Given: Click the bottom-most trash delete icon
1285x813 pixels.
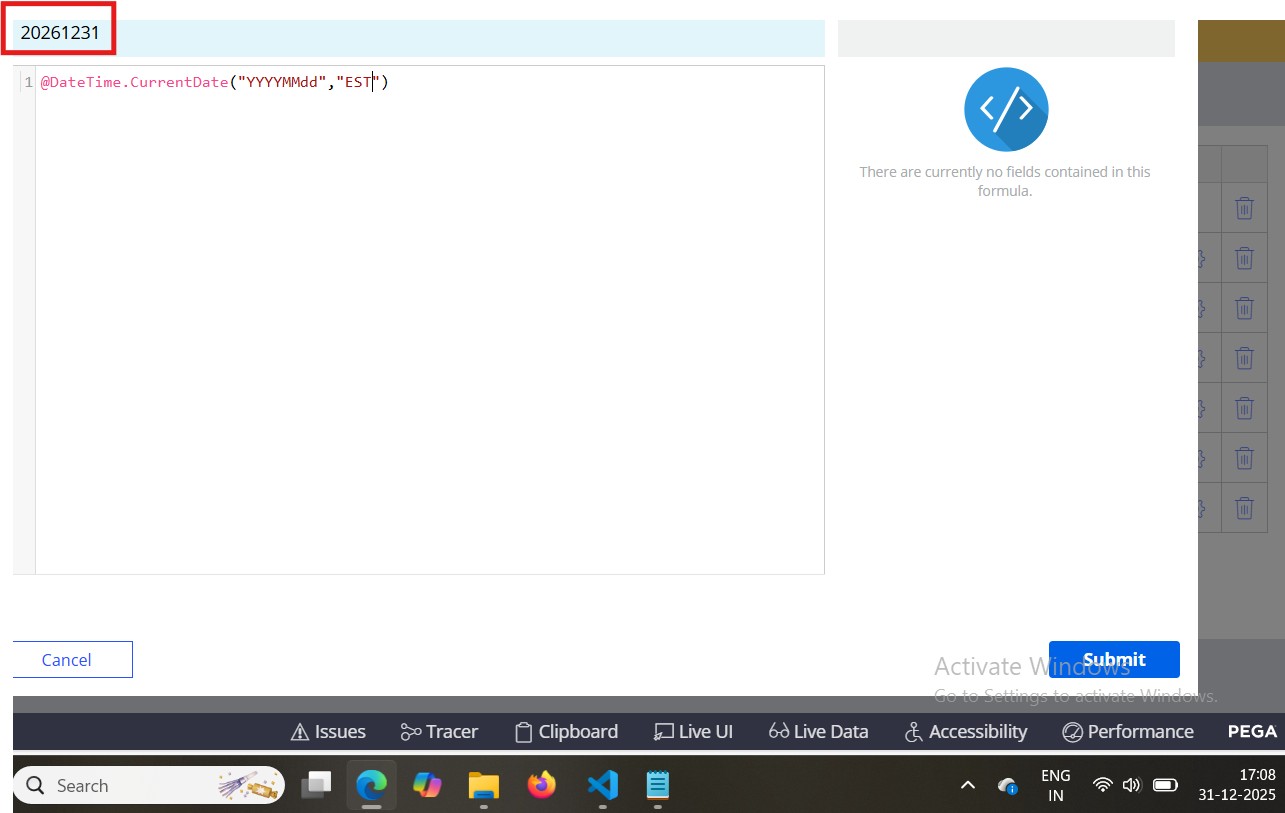Looking at the screenshot, I should pyautogui.click(x=1244, y=508).
